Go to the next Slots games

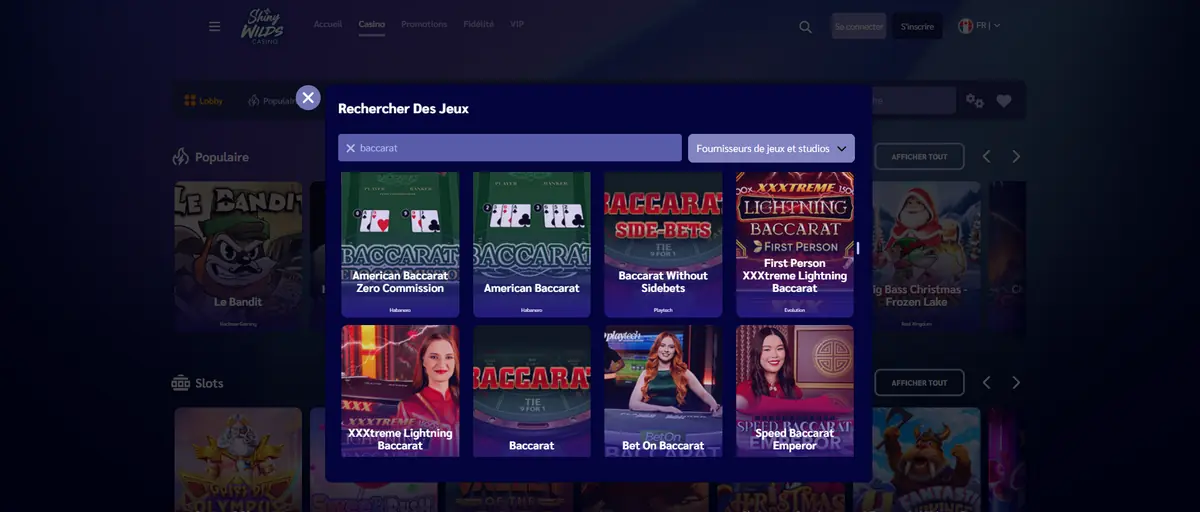[1016, 383]
